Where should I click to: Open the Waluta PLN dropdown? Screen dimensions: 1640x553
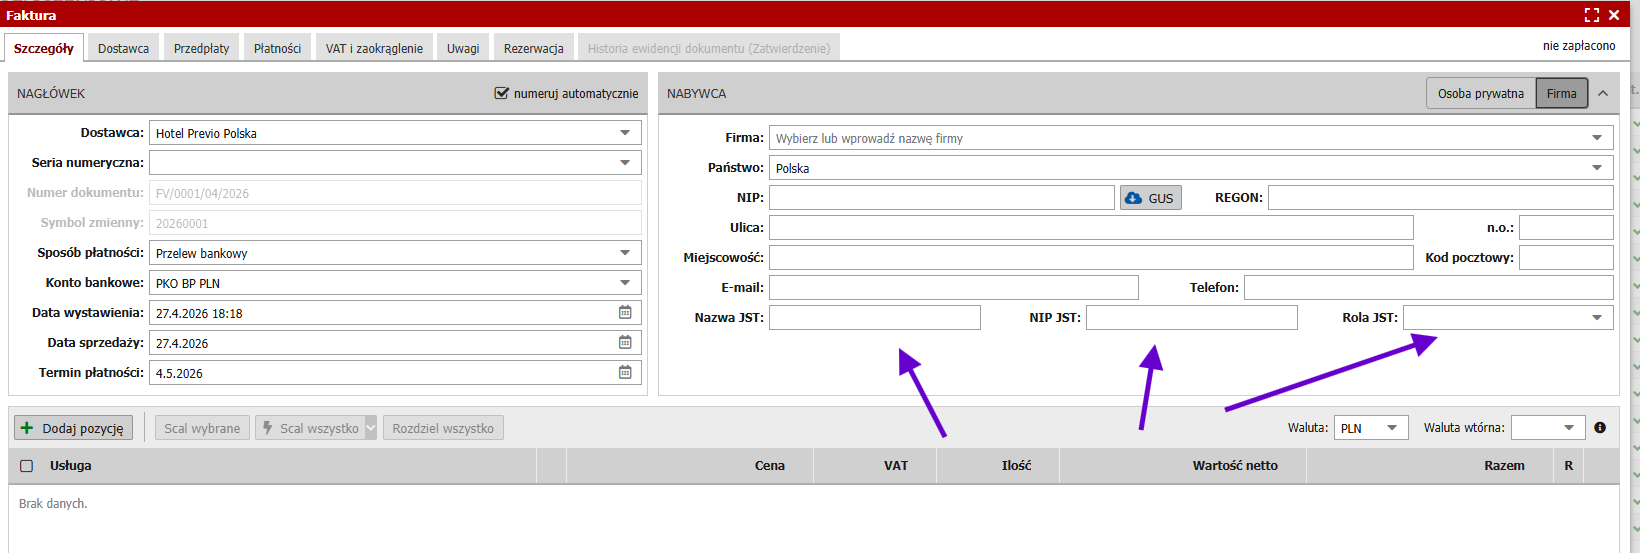click(x=1391, y=428)
